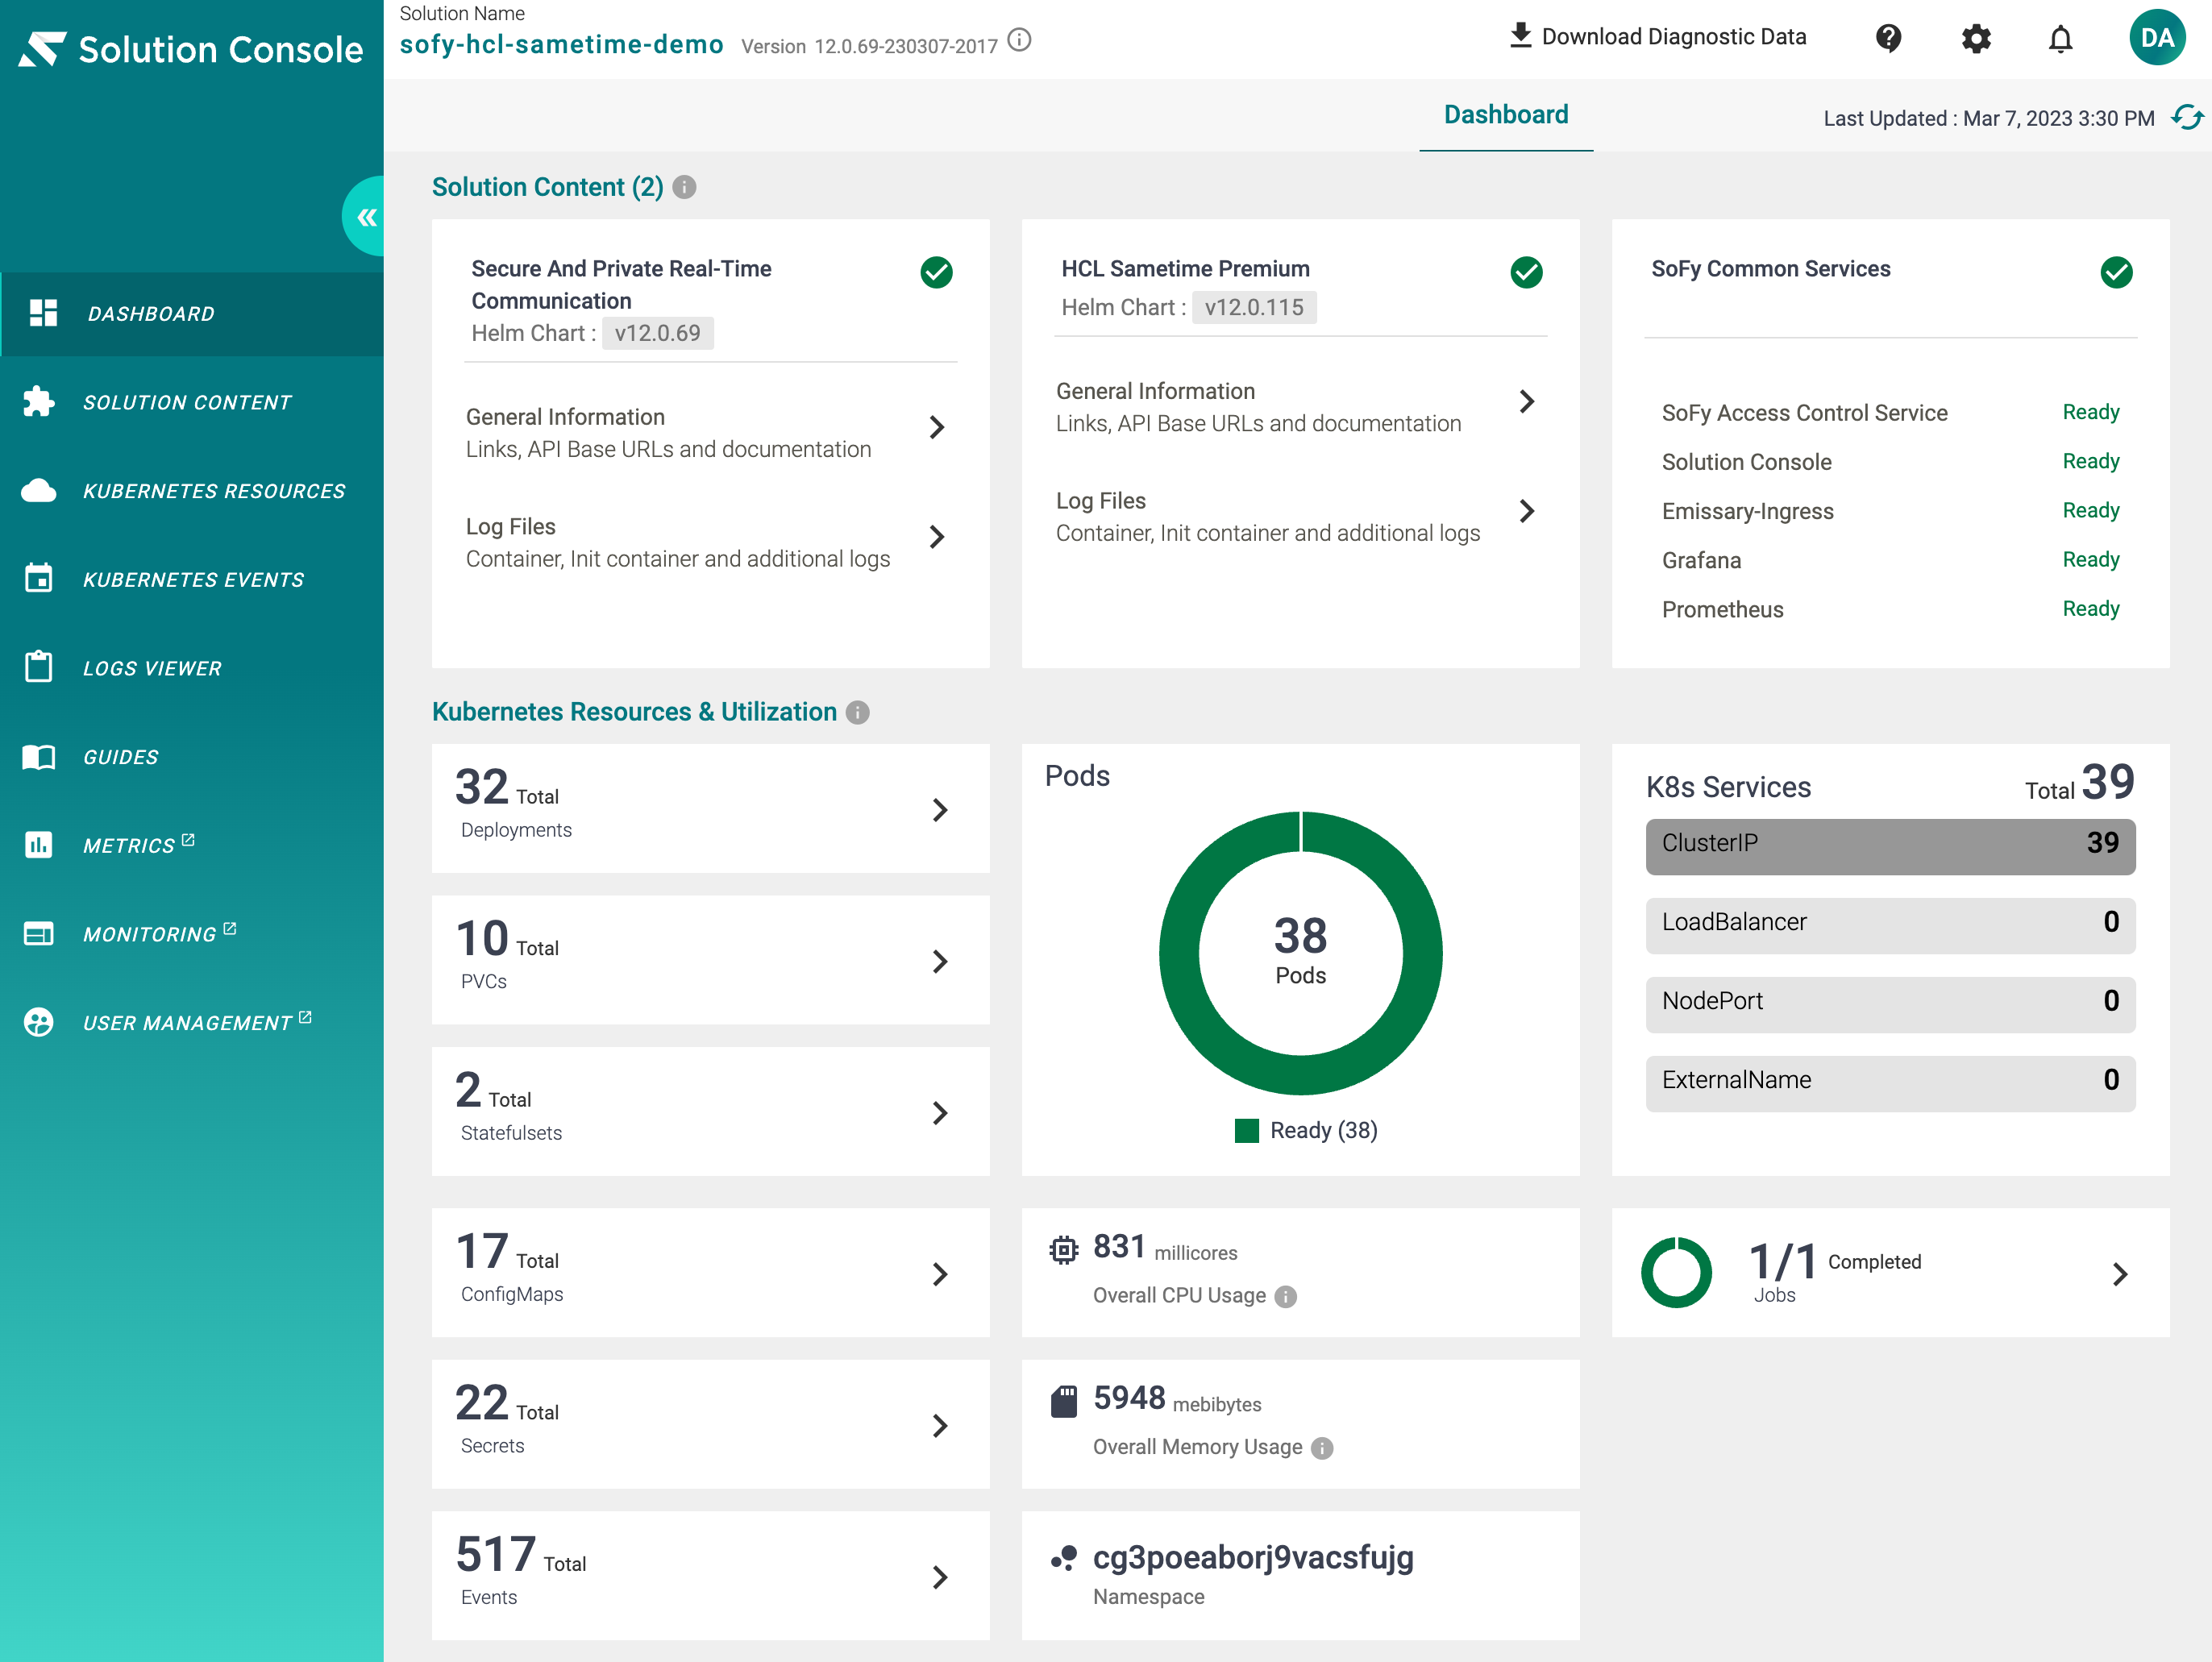Click the green Ready (38) legend swatch
2212x1662 pixels.
pos(1246,1130)
